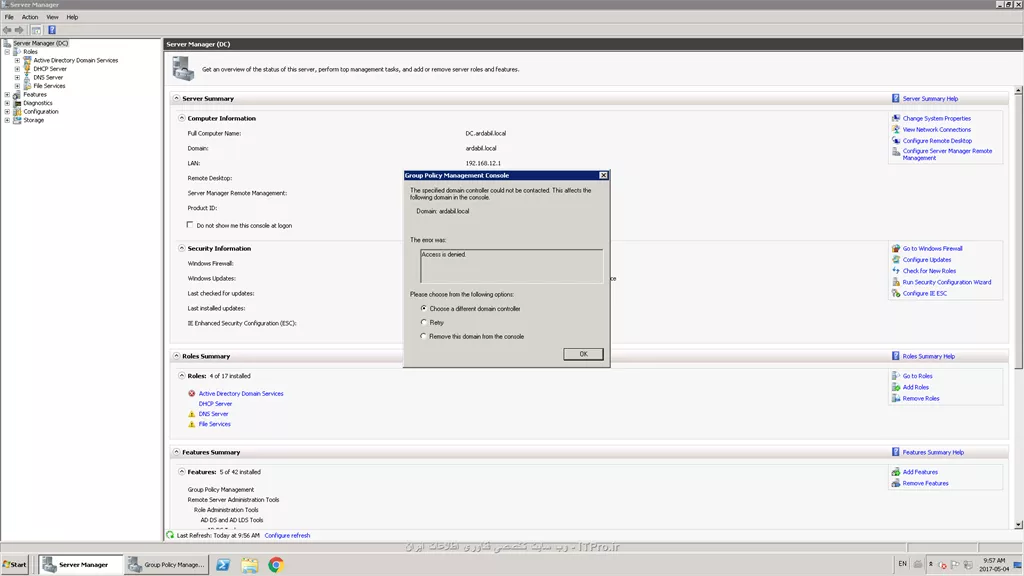The image size is (1024, 576).
Task: Click the scroll-up arrow of details pane
Action: (1018, 90)
